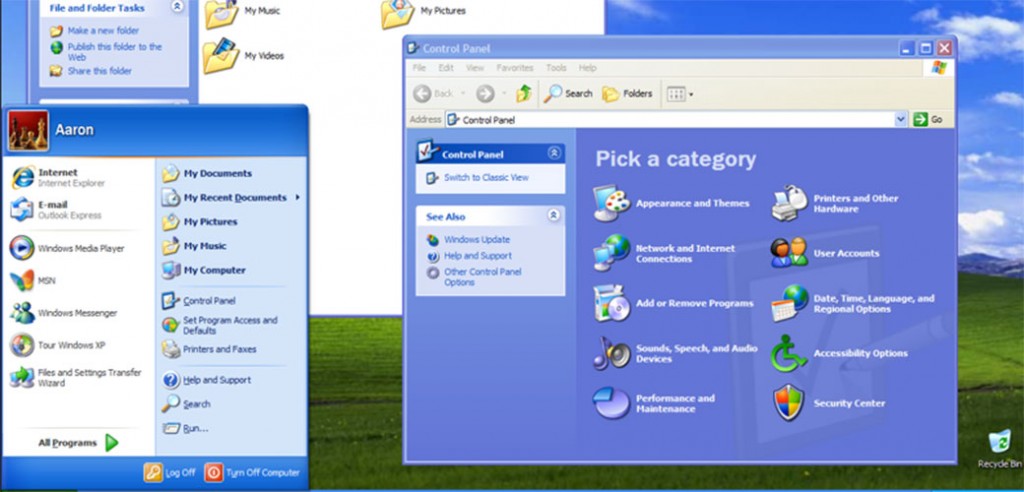Open My Pictures in Start menu
The width and height of the screenshot is (1024, 492).
pyautogui.click(x=200, y=221)
